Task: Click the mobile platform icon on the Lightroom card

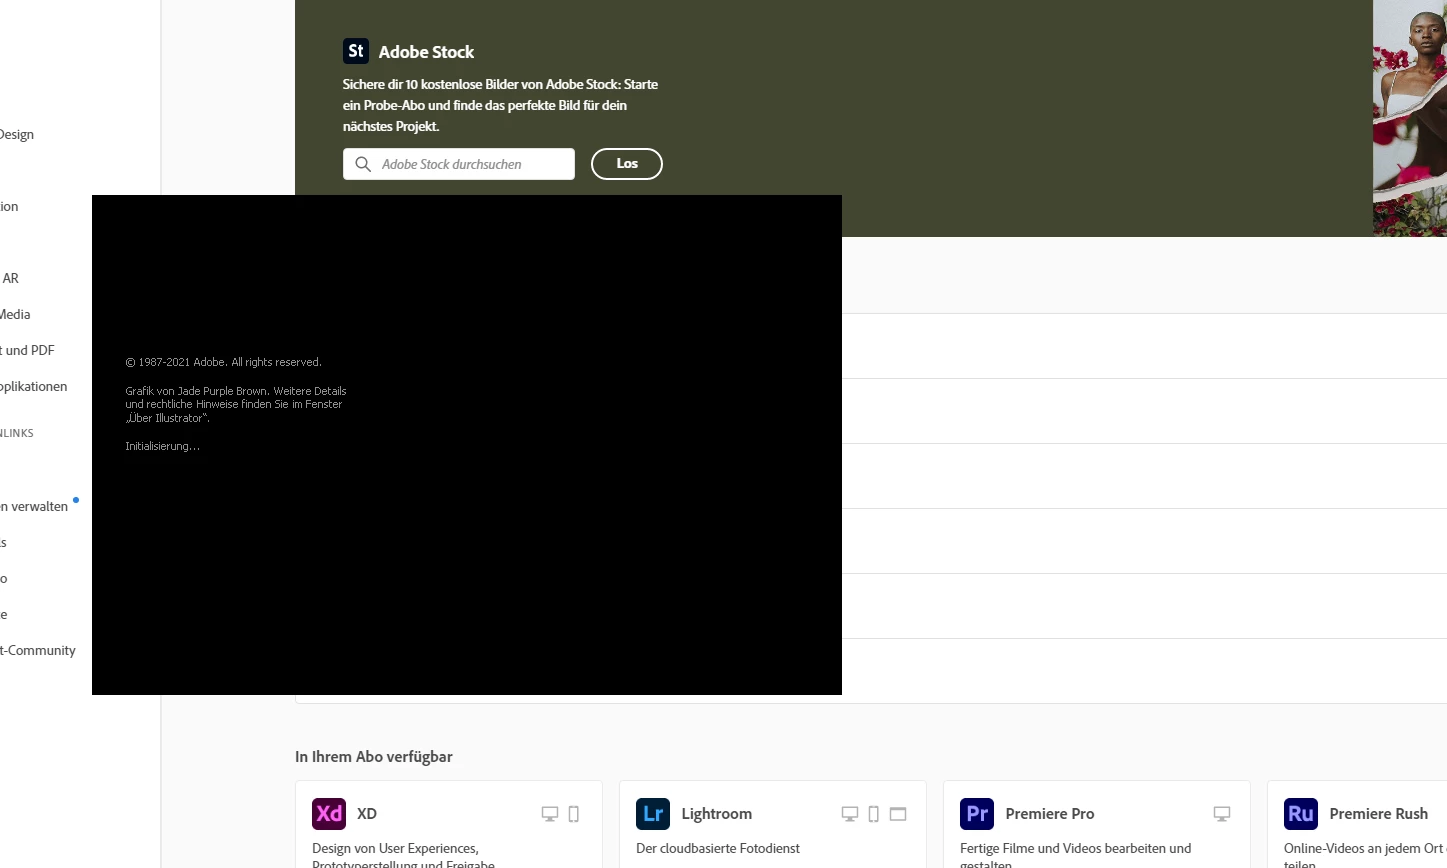Action: click(874, 814)
